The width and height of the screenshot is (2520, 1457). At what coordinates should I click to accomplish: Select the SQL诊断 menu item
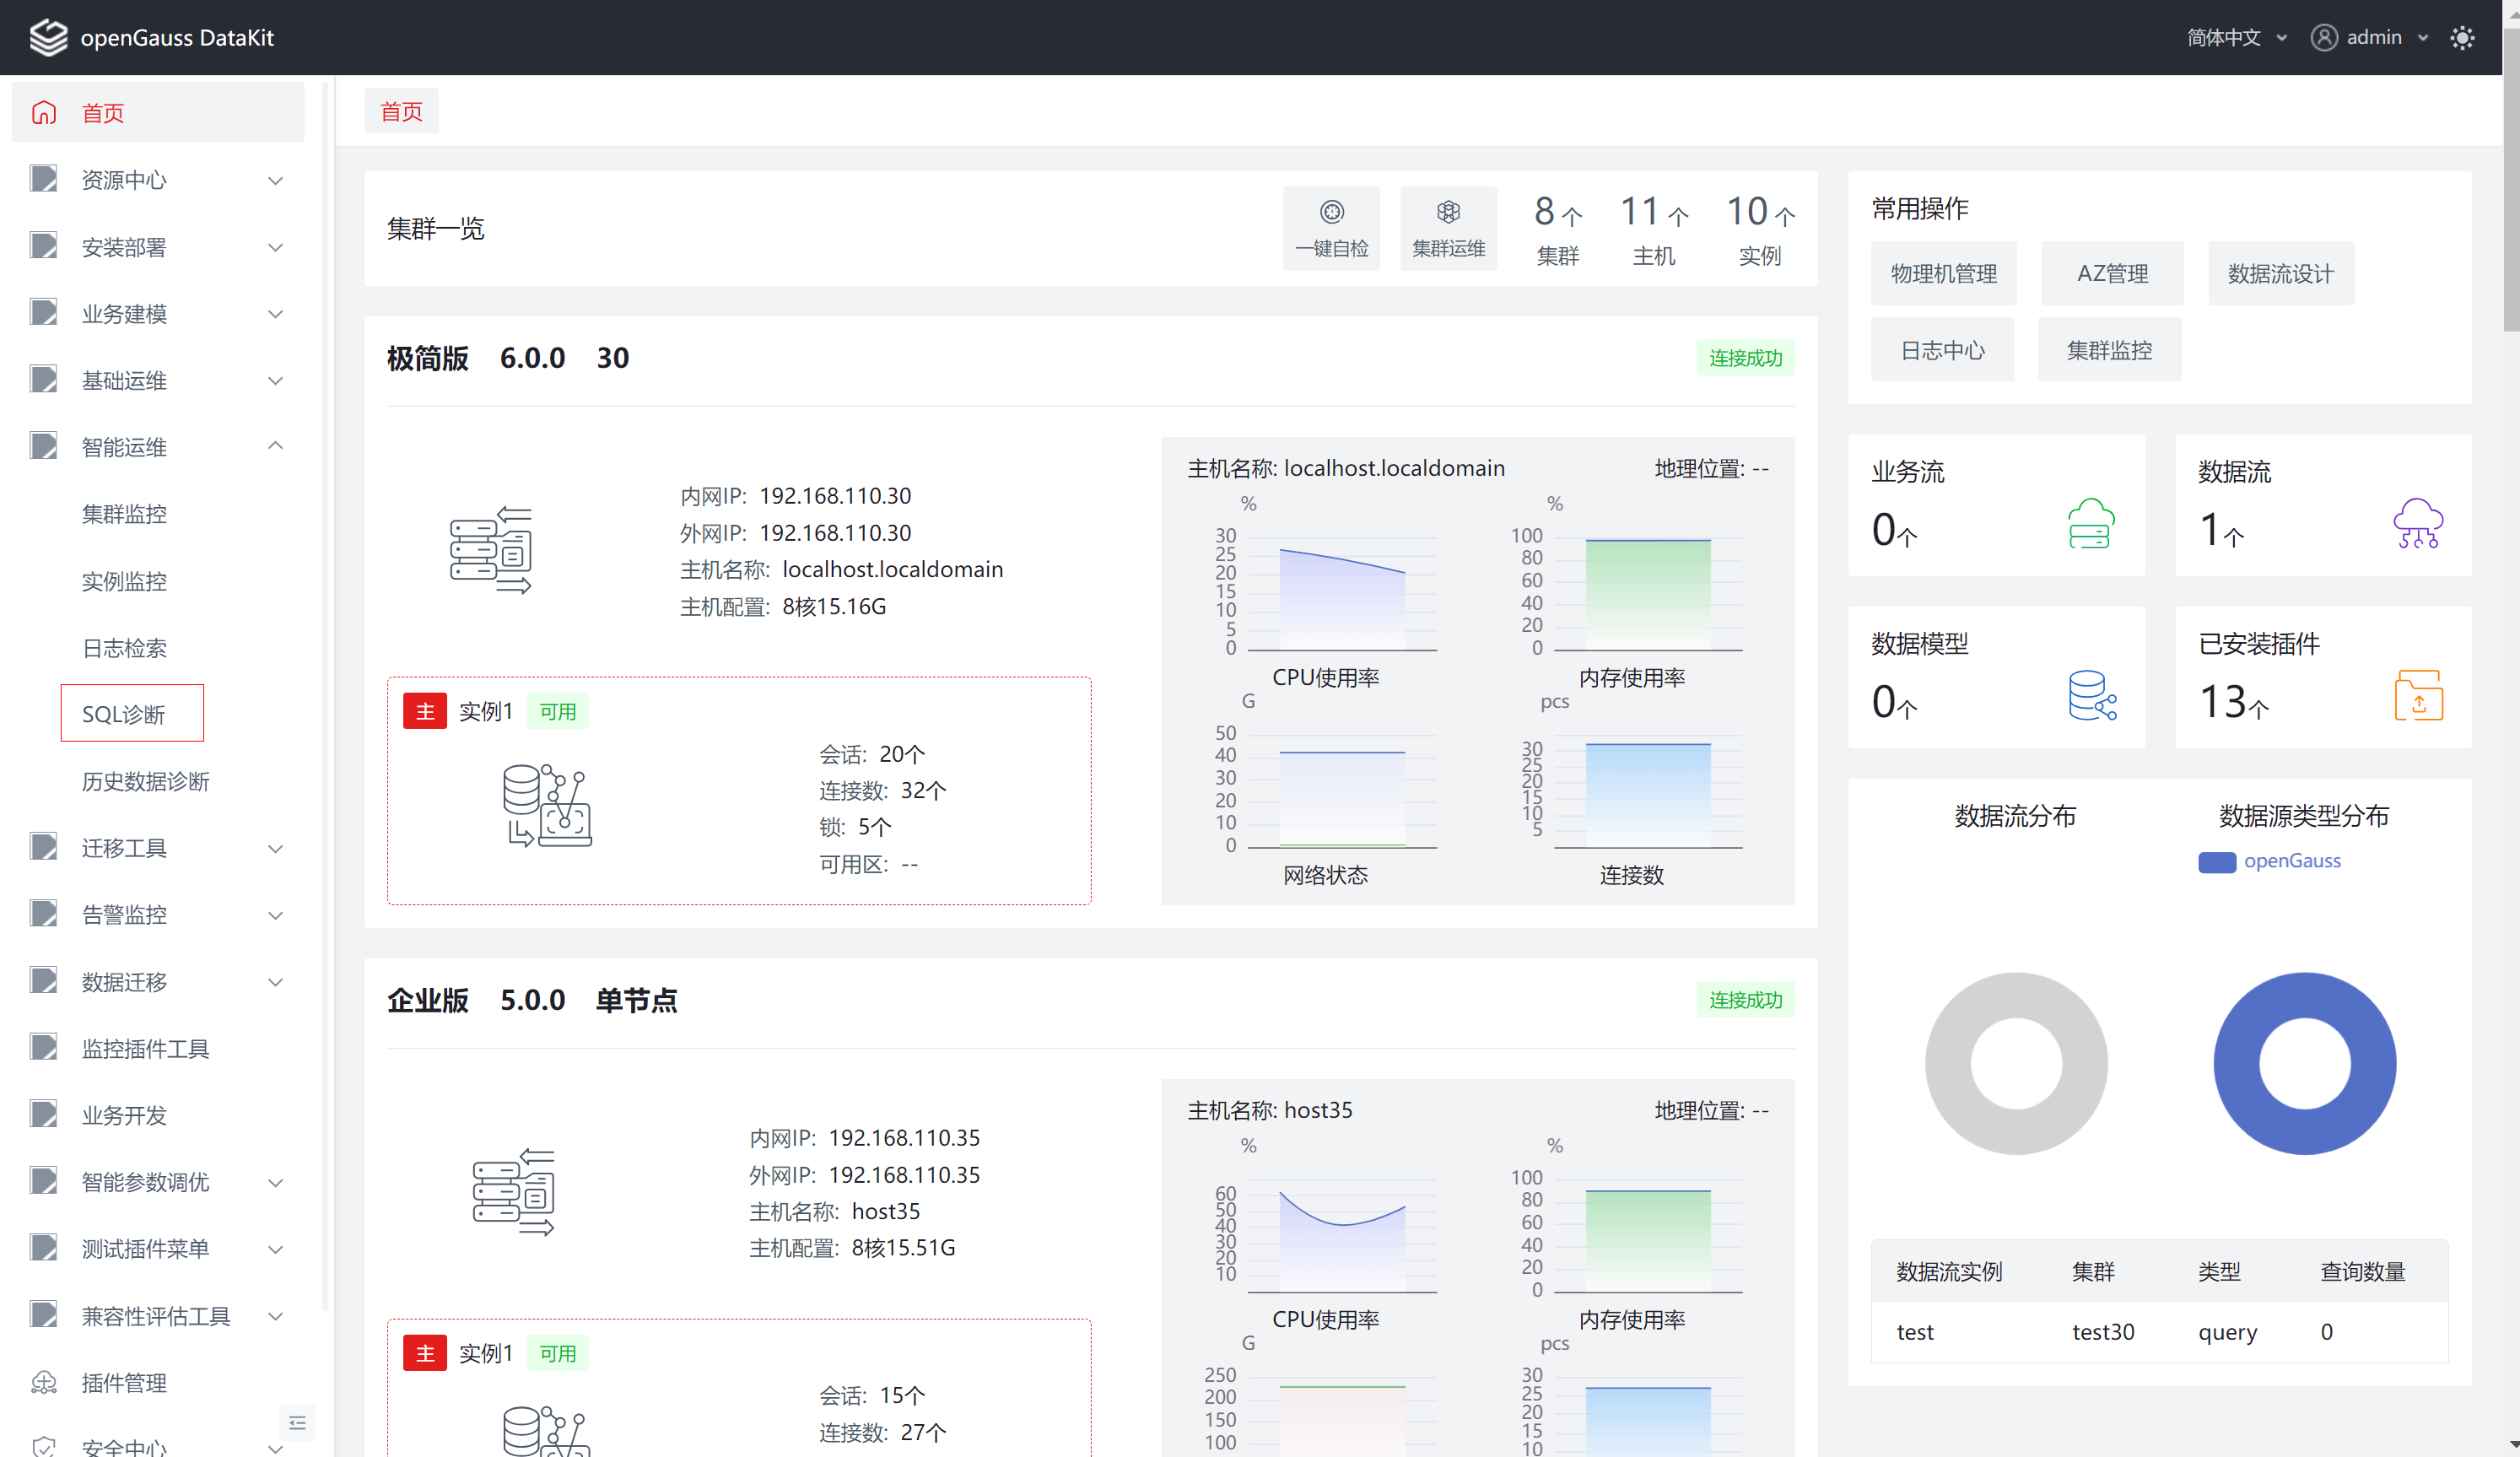(x=124, y=714)
